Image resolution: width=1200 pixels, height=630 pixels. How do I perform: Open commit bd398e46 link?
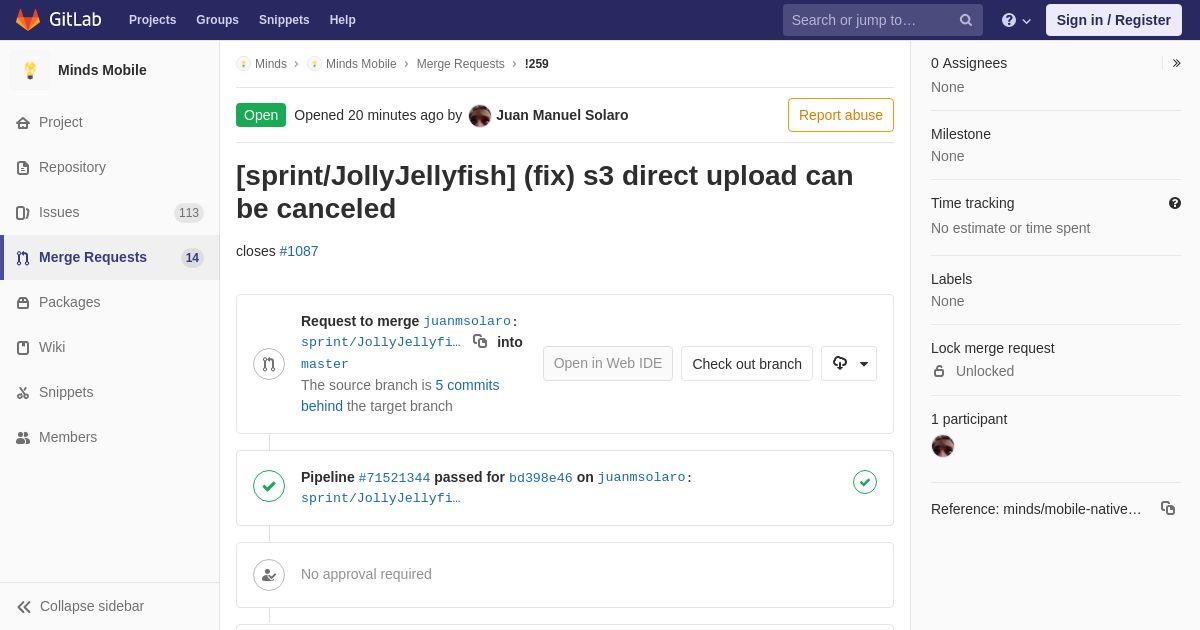(541, 478)
